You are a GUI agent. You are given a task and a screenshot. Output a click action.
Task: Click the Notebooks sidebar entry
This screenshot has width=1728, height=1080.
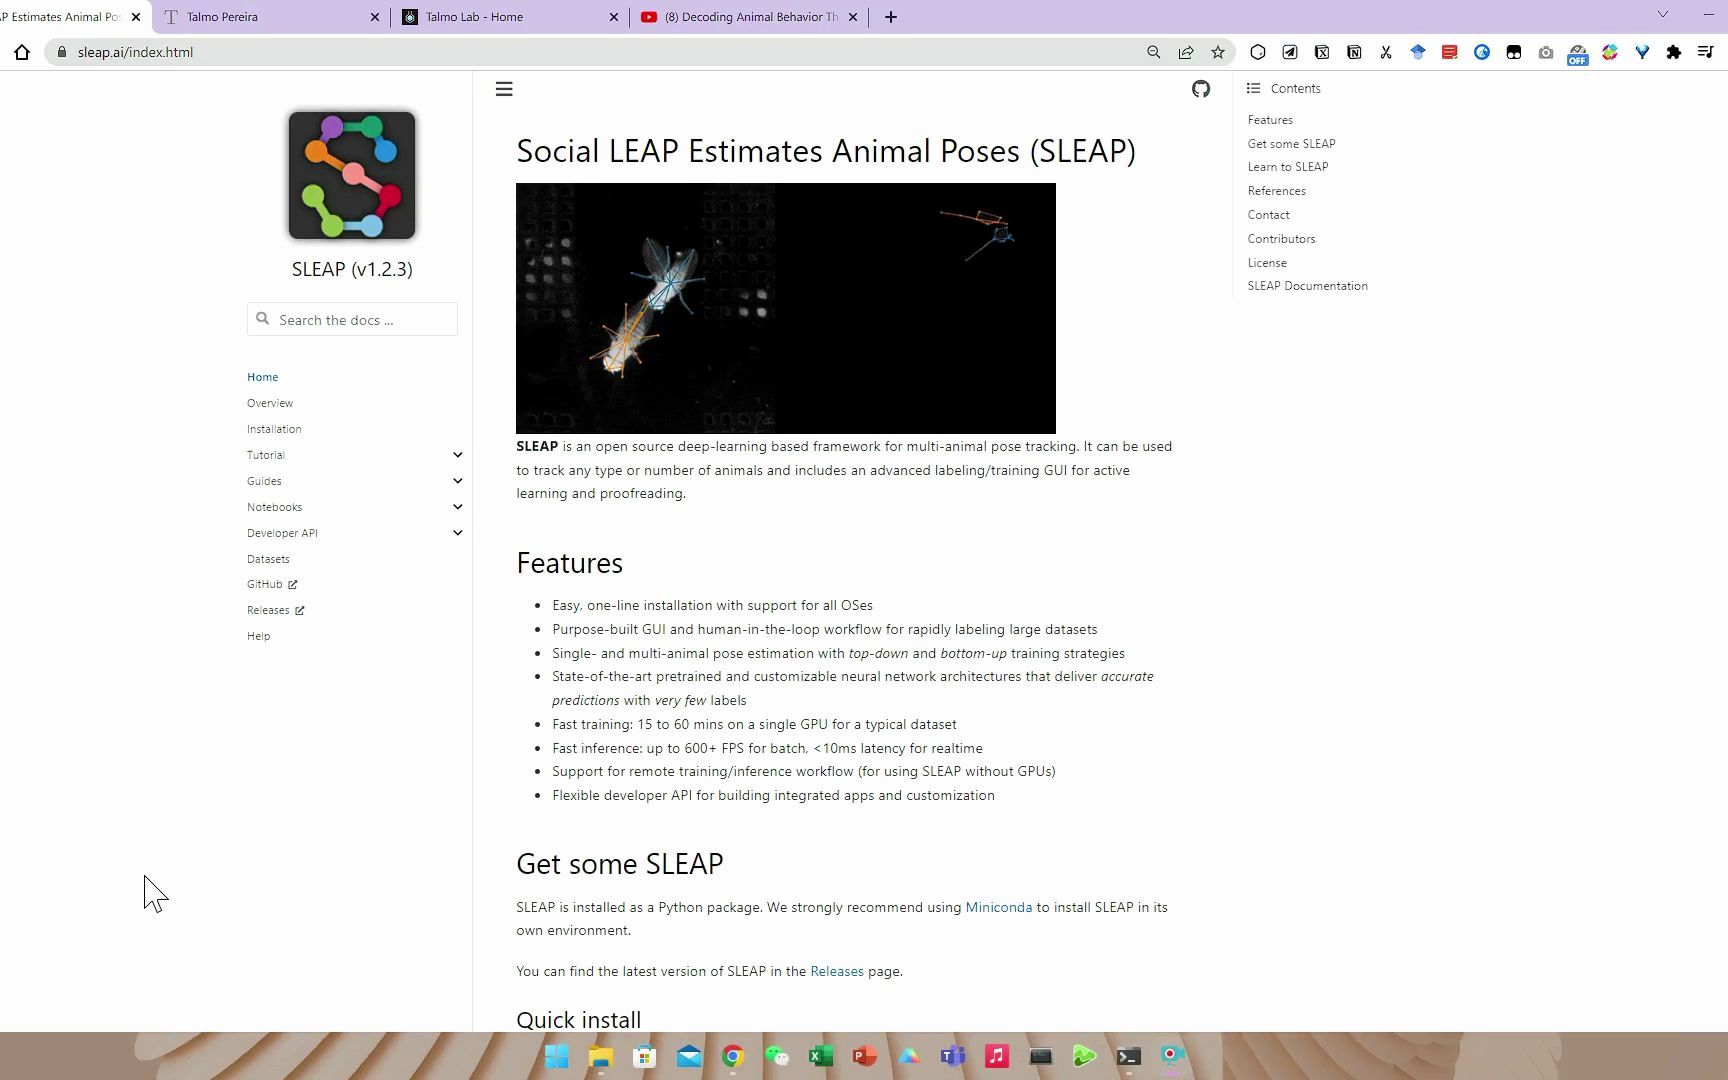275,507
